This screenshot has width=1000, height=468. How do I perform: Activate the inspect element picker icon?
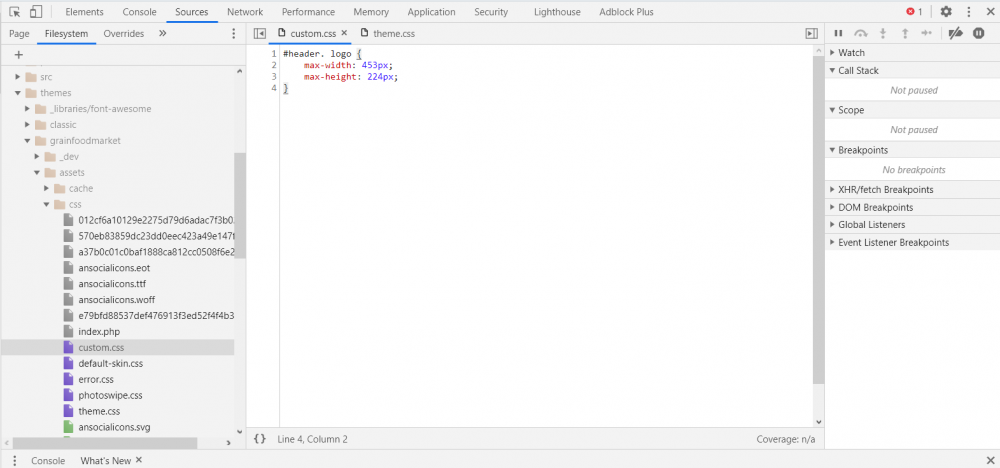pos(15,11)
